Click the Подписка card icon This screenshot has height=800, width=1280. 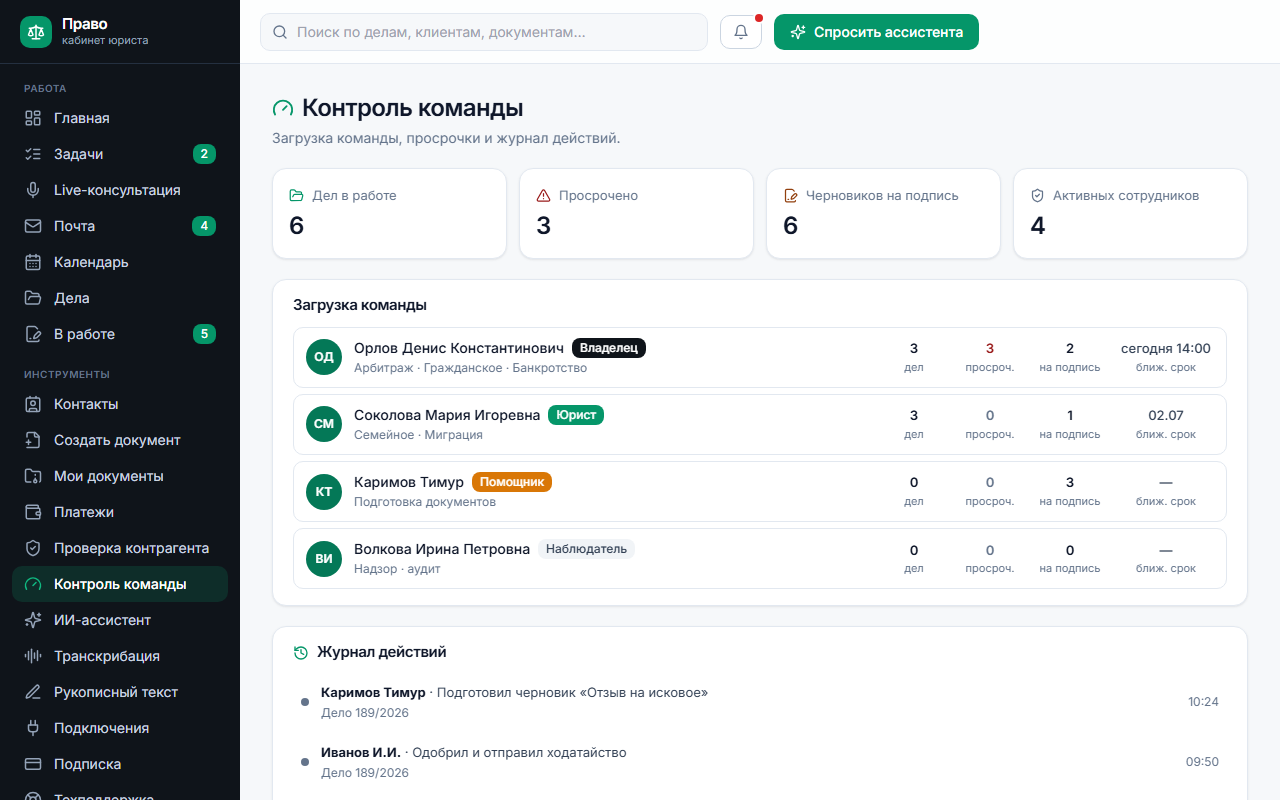tap(33, 764)
